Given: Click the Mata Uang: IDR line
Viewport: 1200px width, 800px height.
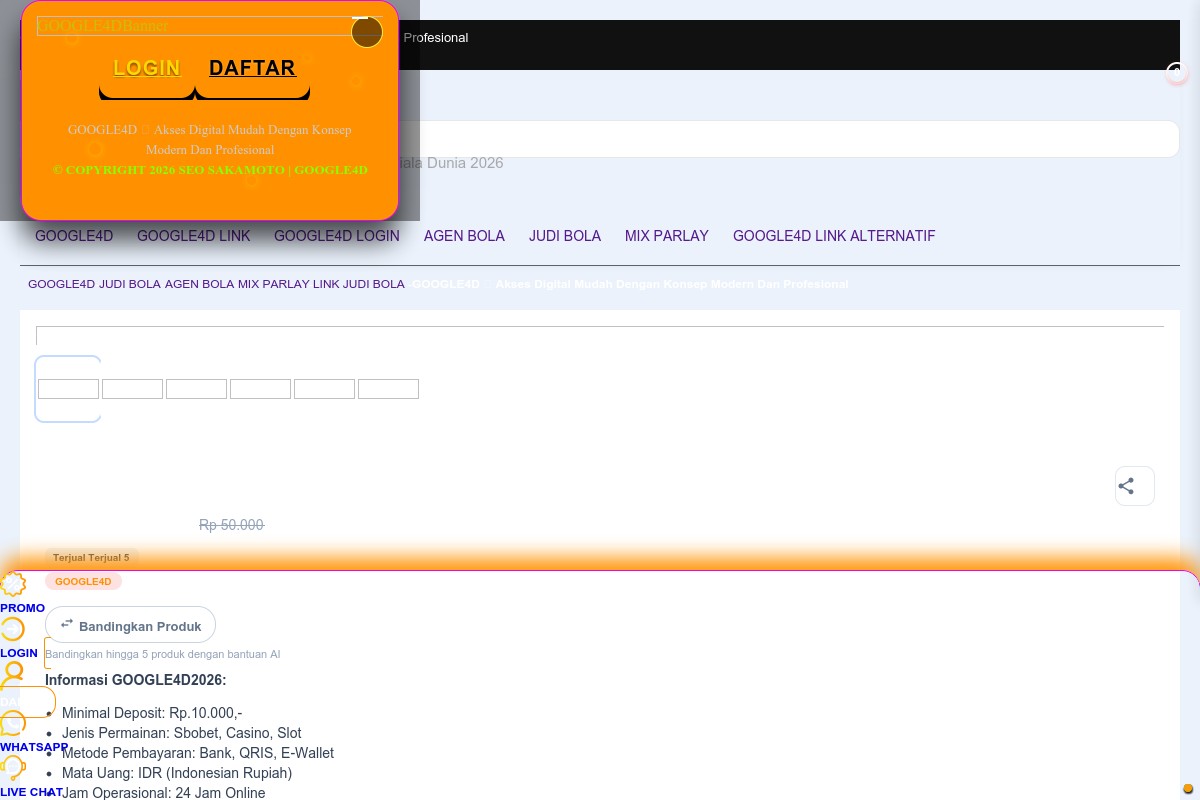Looking at the screenshot, I should (x=177, y=773).
